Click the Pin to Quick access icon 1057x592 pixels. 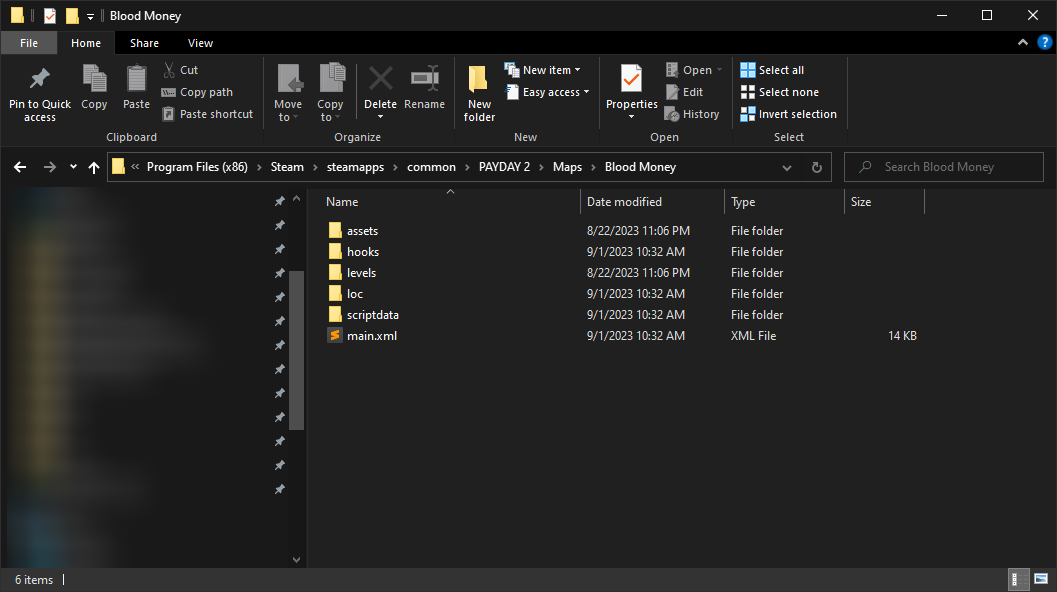(x=40, y=80)
